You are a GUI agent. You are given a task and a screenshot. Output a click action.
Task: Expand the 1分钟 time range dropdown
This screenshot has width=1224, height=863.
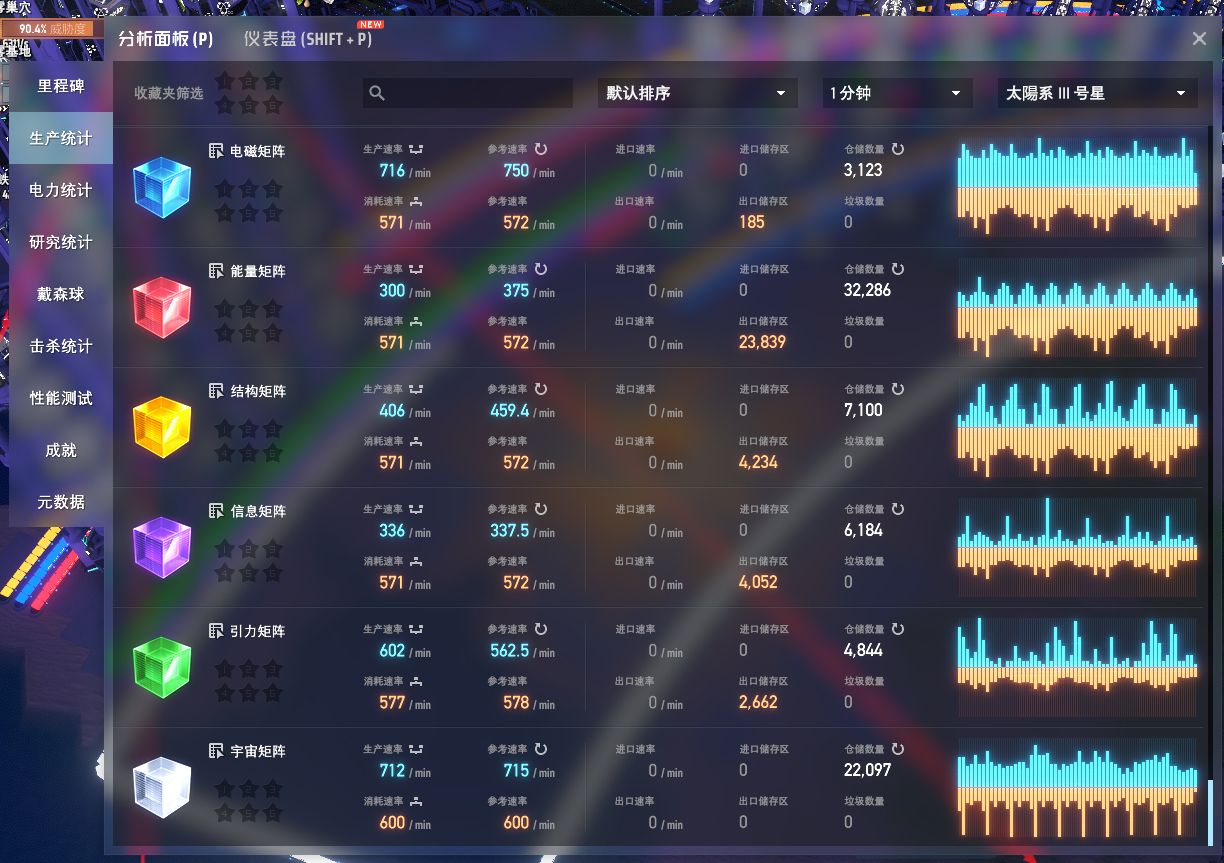click(897, 93)
